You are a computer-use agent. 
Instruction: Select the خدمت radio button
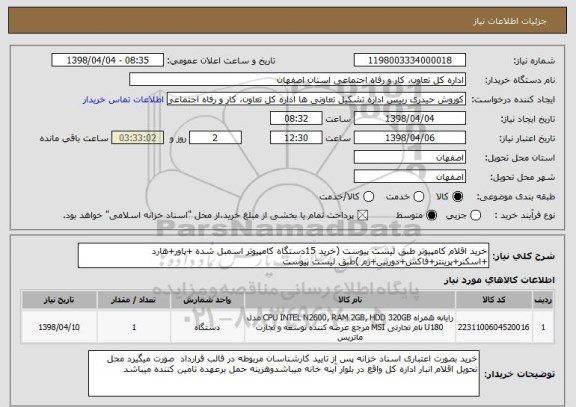pos(419,197)
